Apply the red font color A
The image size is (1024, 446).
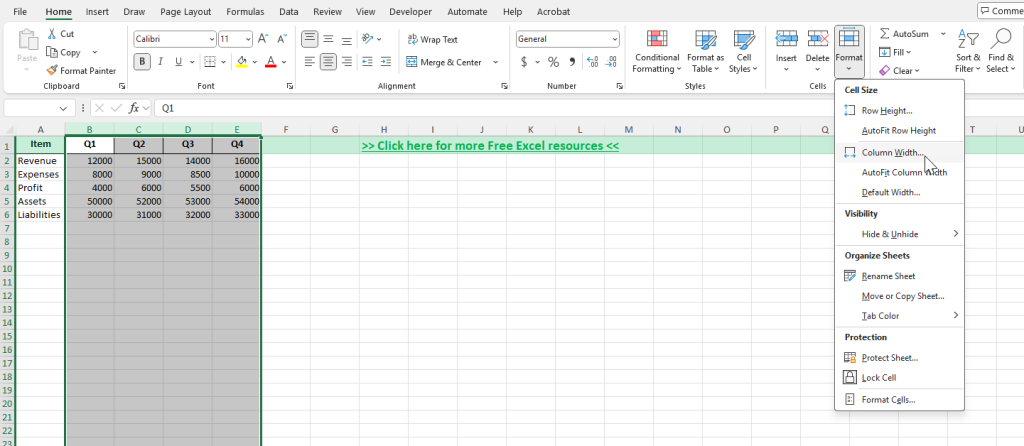tap(271, 62)
